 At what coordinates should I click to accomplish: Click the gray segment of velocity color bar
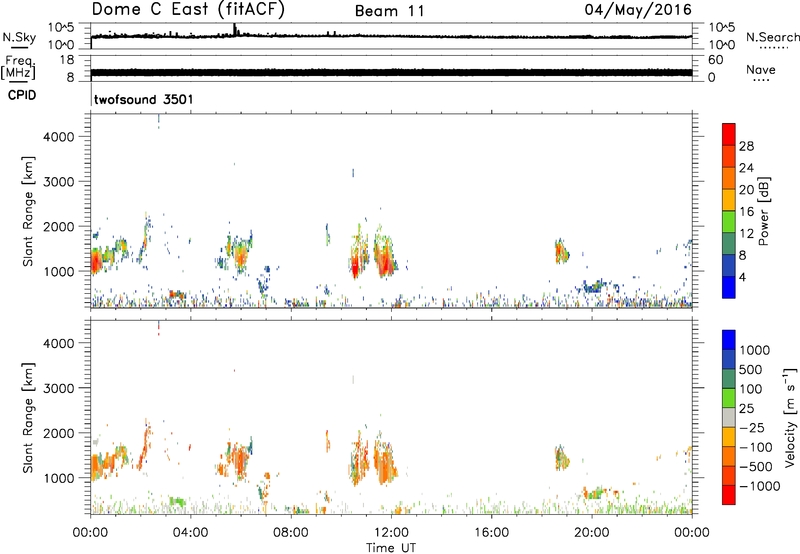(729, 417)
